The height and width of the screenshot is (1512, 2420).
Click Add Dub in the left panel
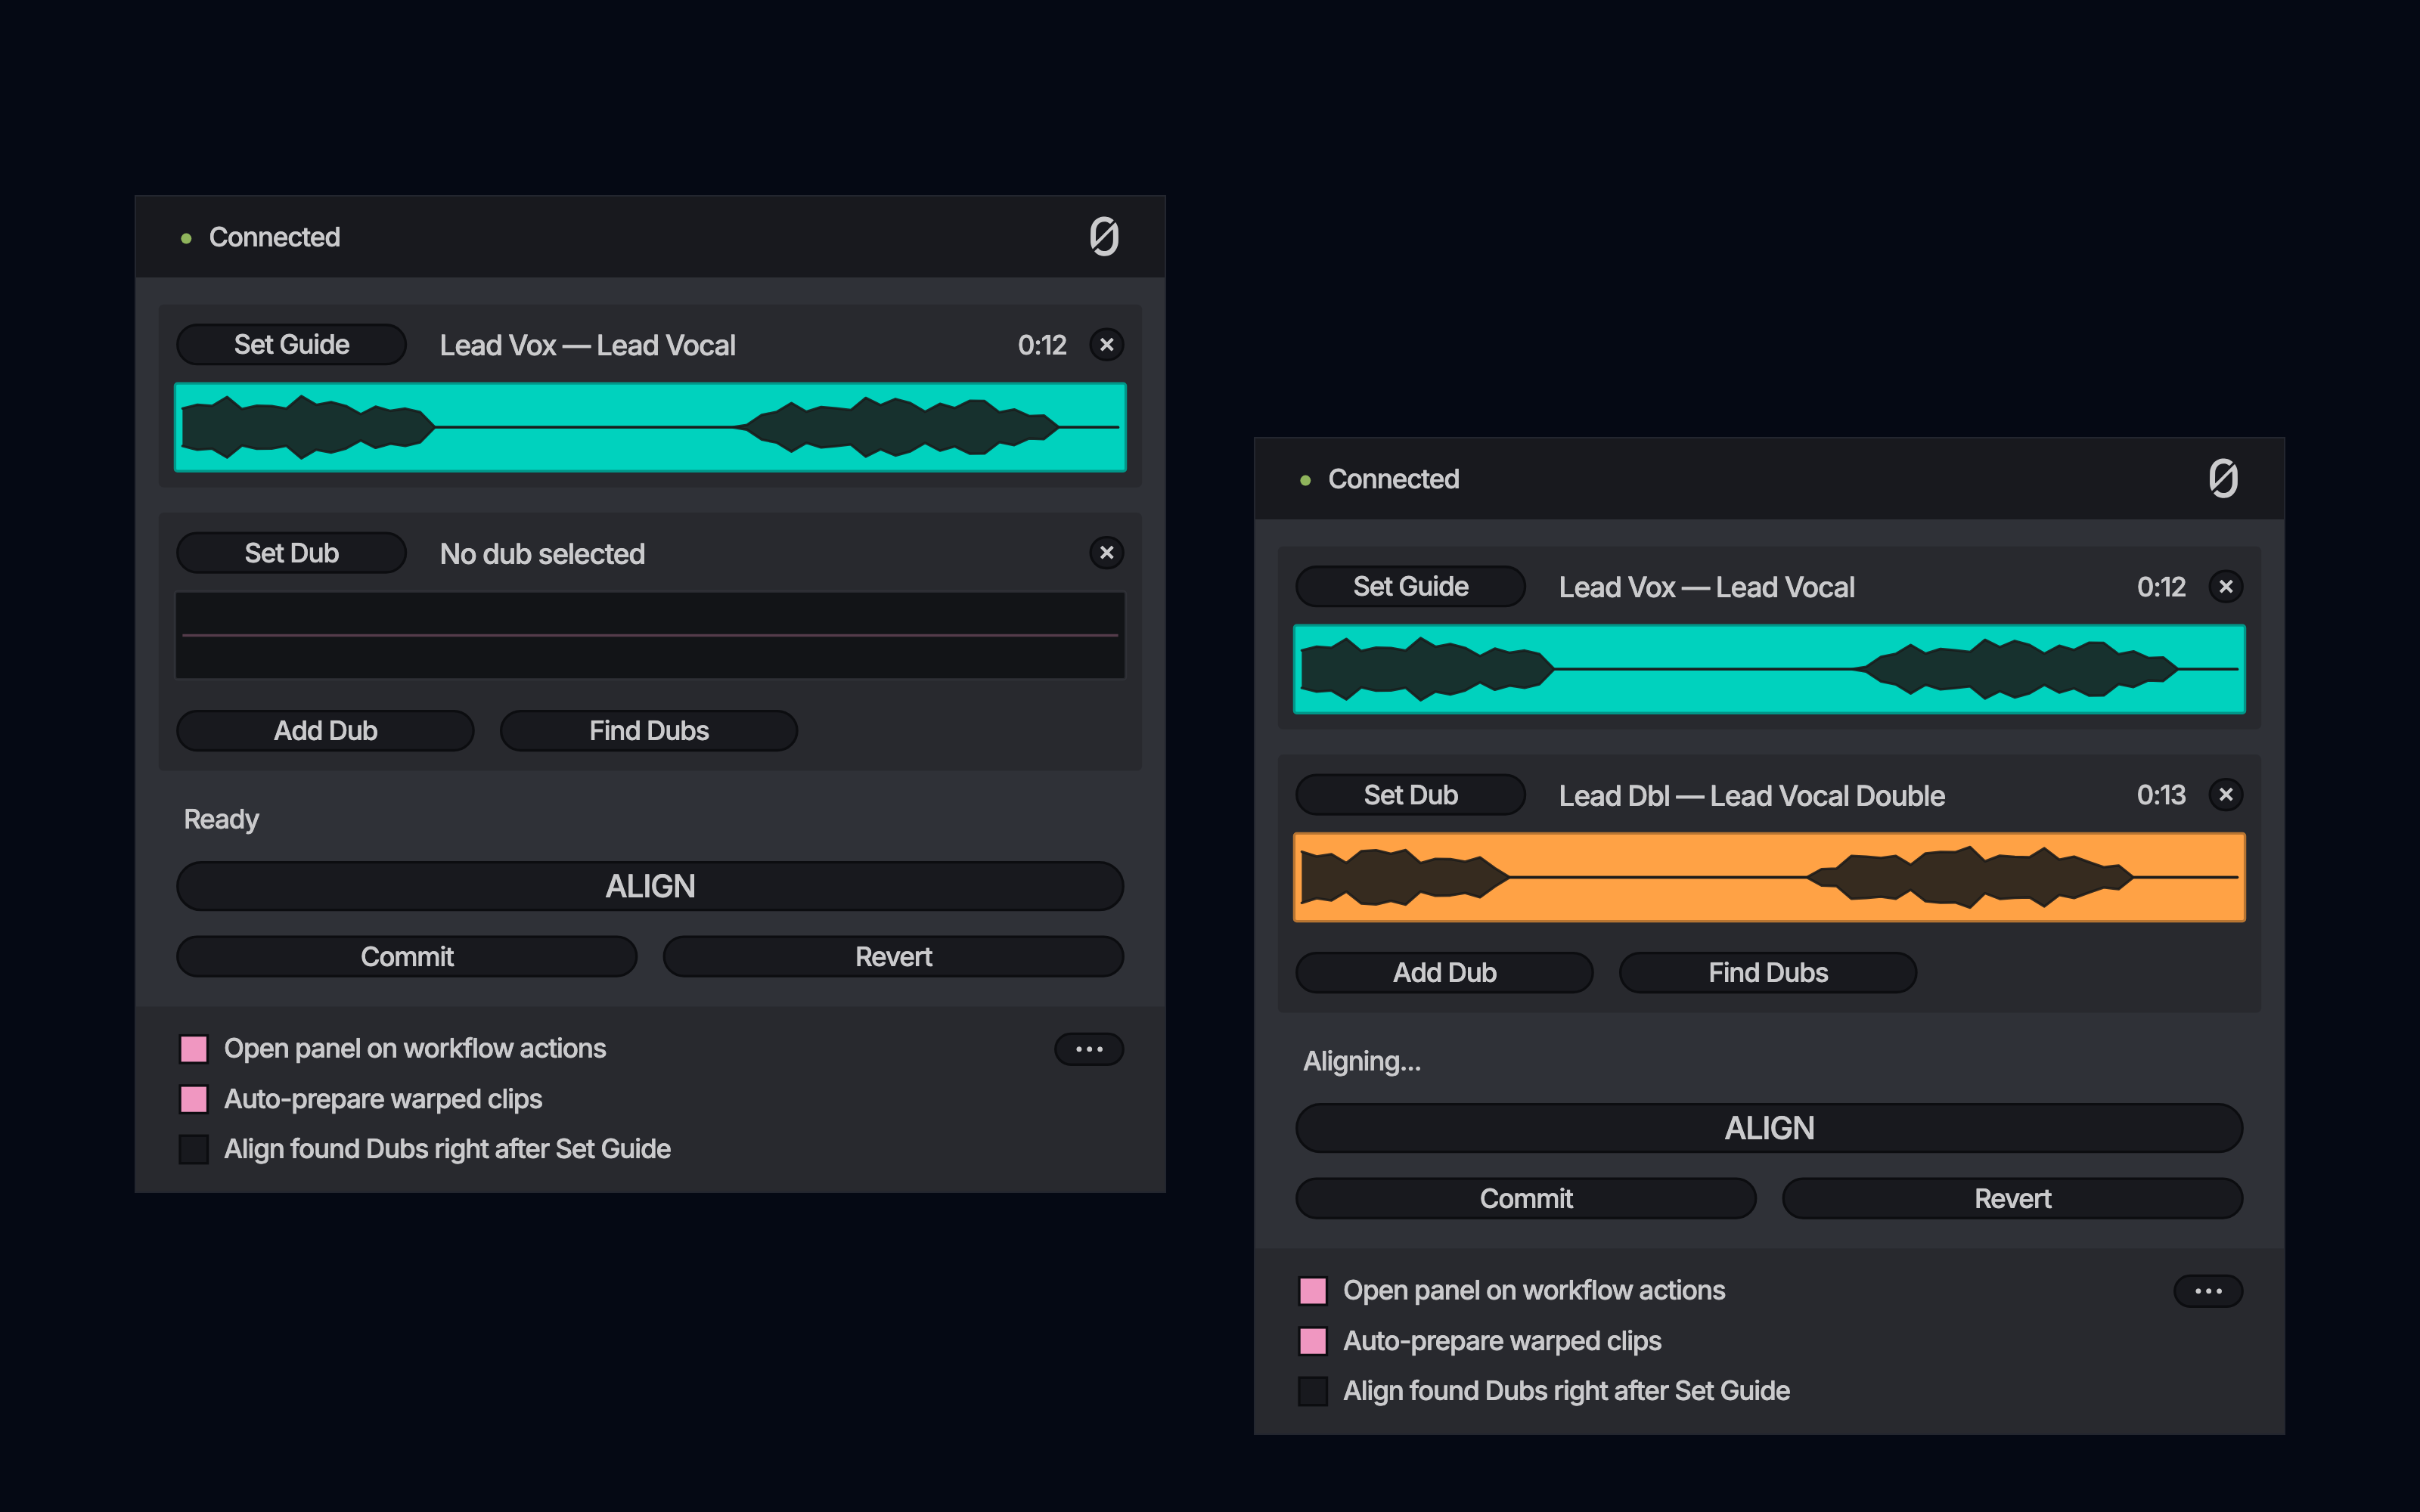coord(325,731)
